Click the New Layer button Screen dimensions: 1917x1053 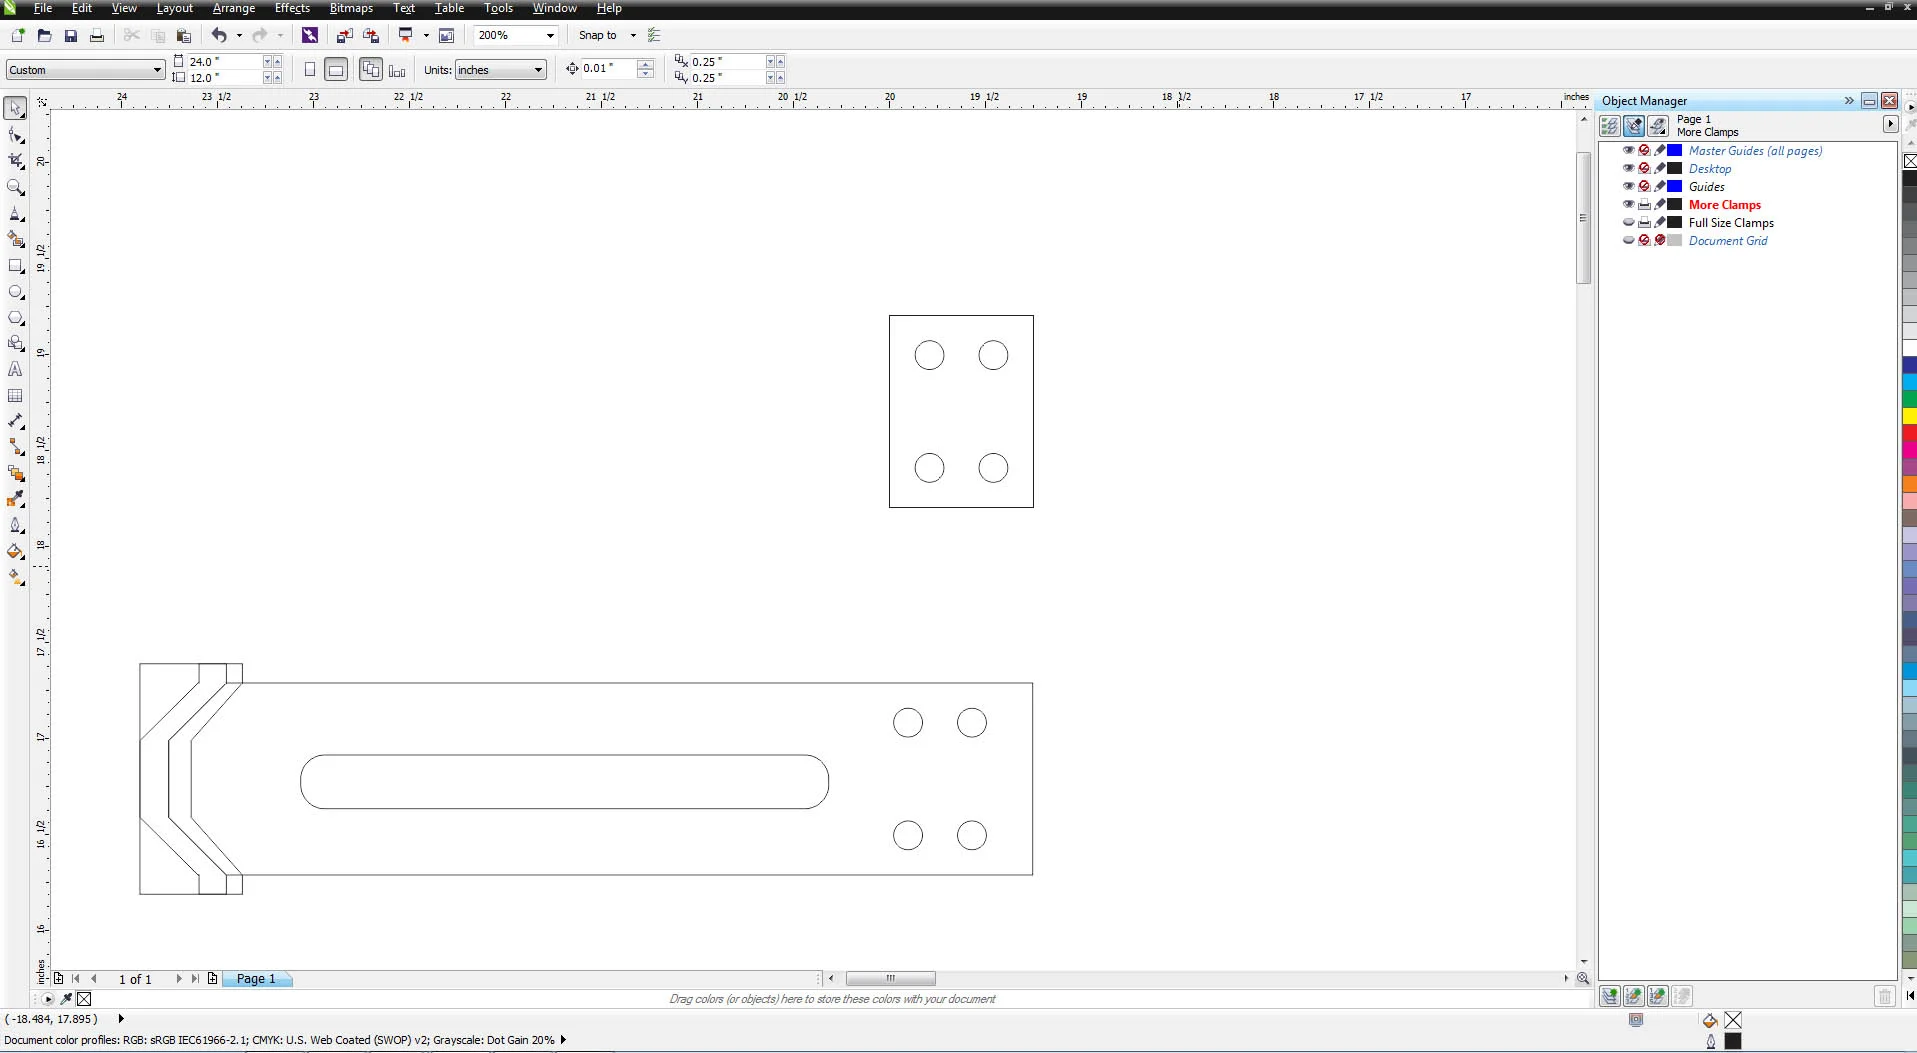pyautogui.click(x=1610, y=996)
